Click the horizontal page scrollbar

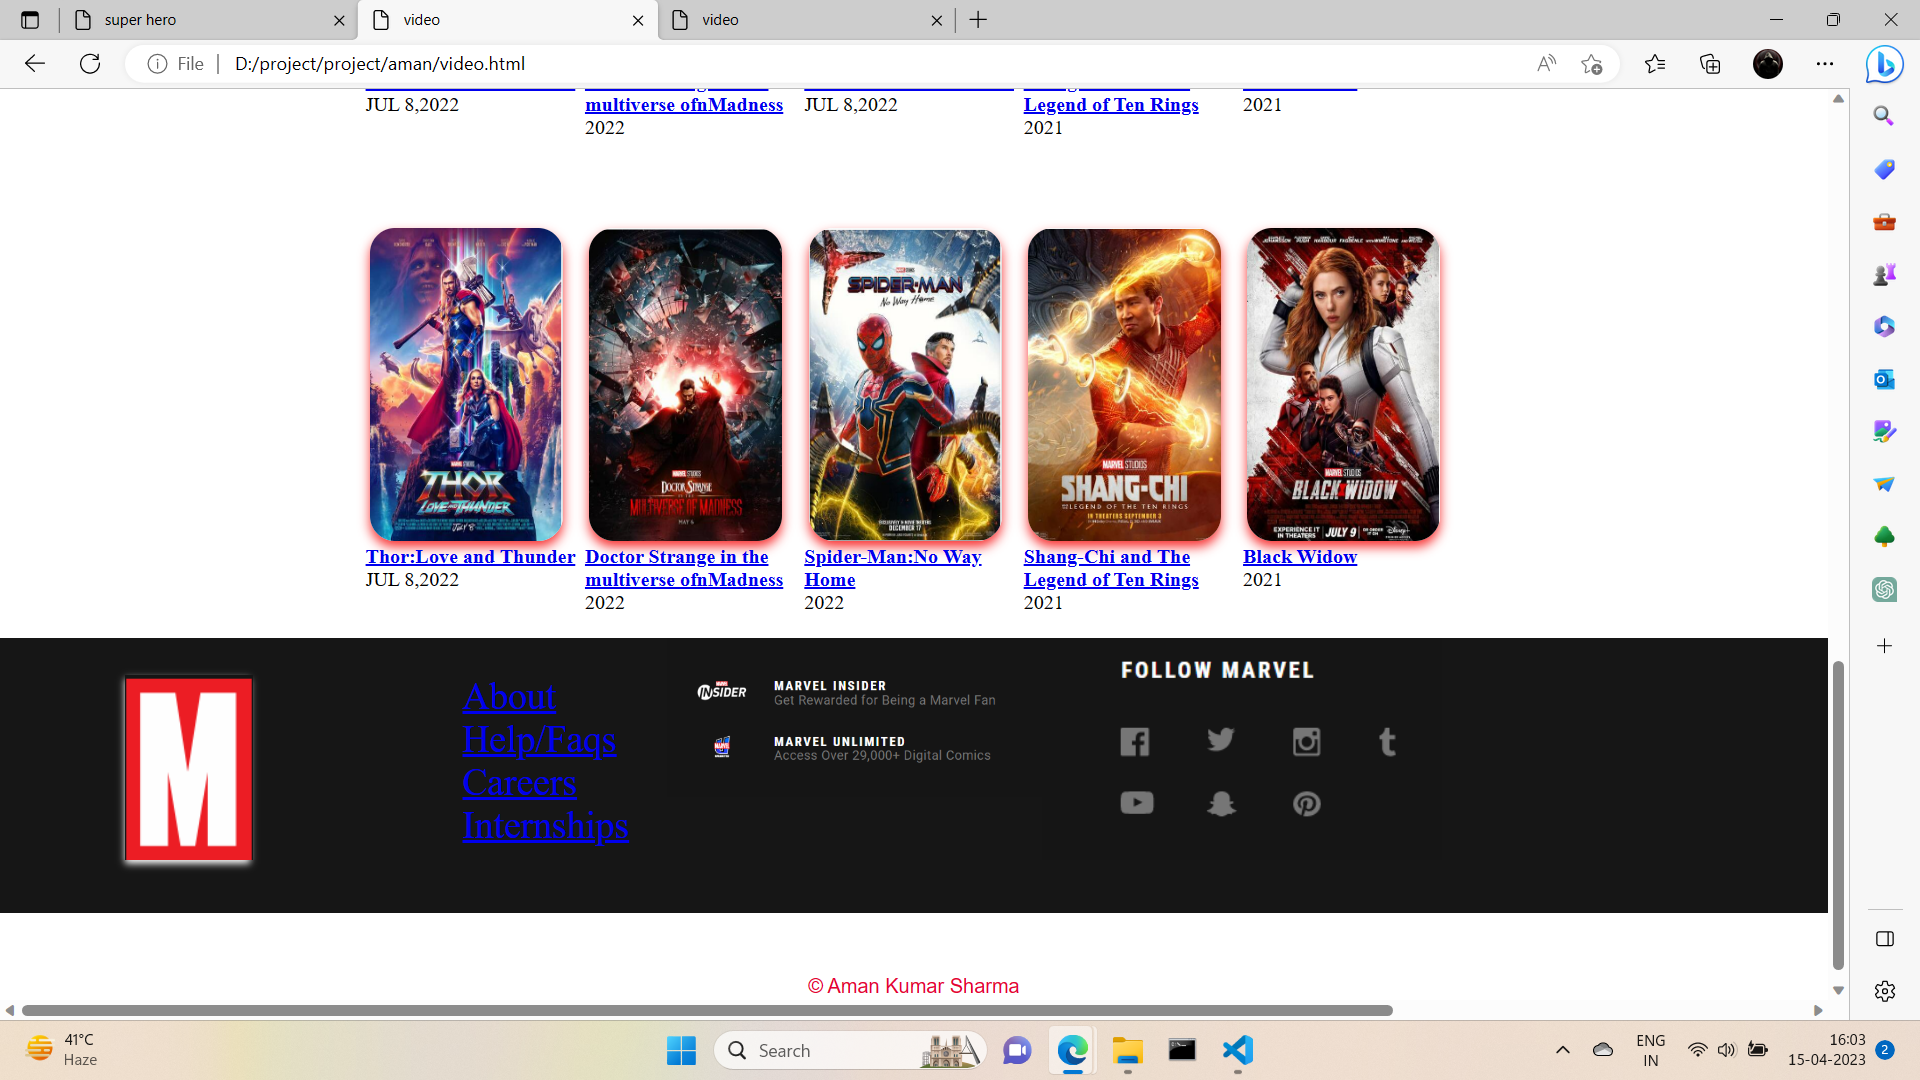click(706, 1010)
